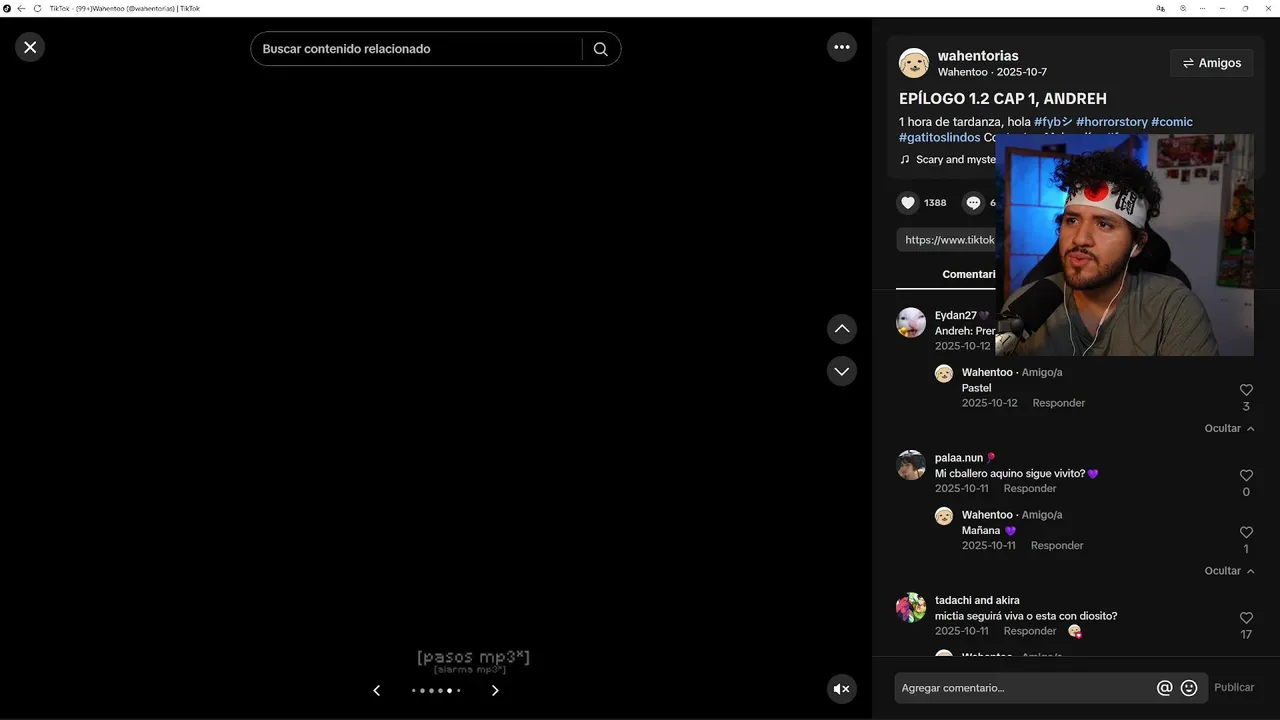This screenshot has height=720, width=1280.
Task: Click the title EPÍLOGO 1.2 CAP 1, ANDREH
Action: click(1003, 99)
